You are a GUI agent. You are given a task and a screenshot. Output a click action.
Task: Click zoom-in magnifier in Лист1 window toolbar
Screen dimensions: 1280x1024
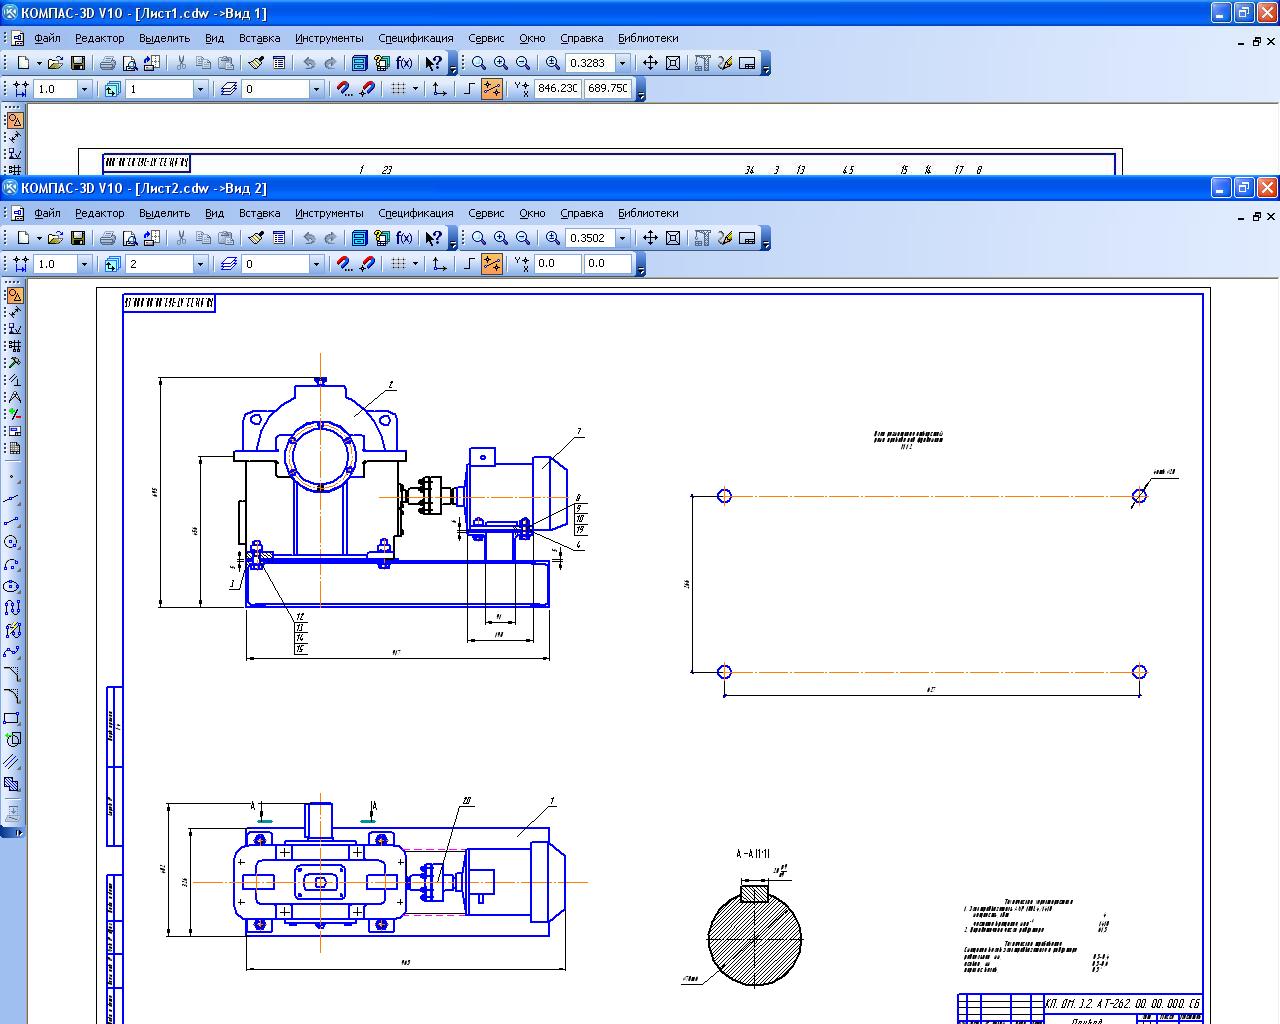coord(501,63)
